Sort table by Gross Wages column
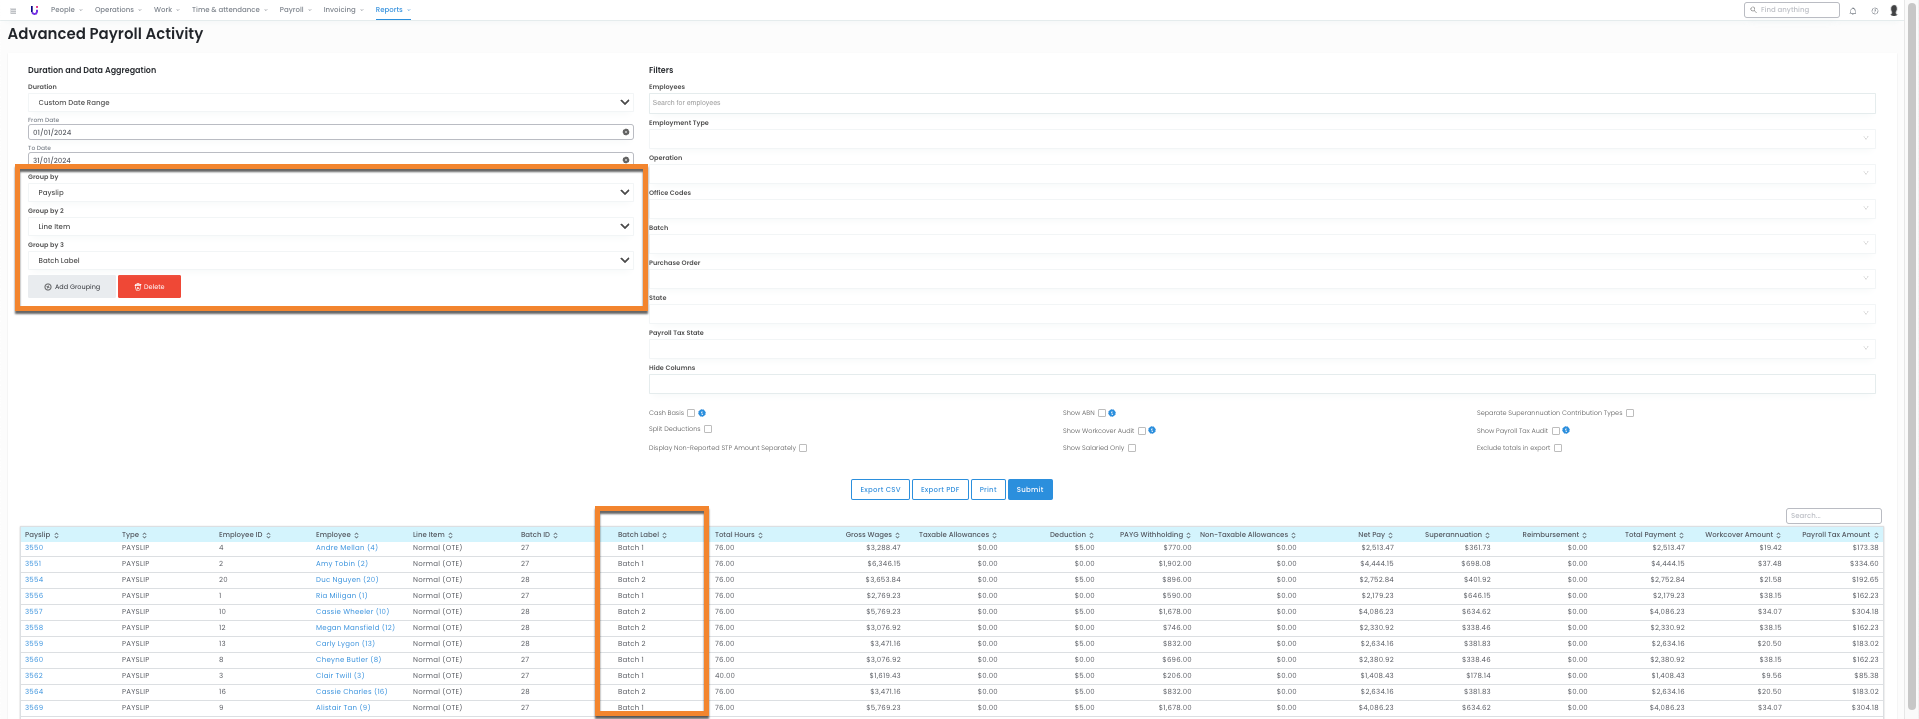1919x719 pixels. tap(872, 535)
